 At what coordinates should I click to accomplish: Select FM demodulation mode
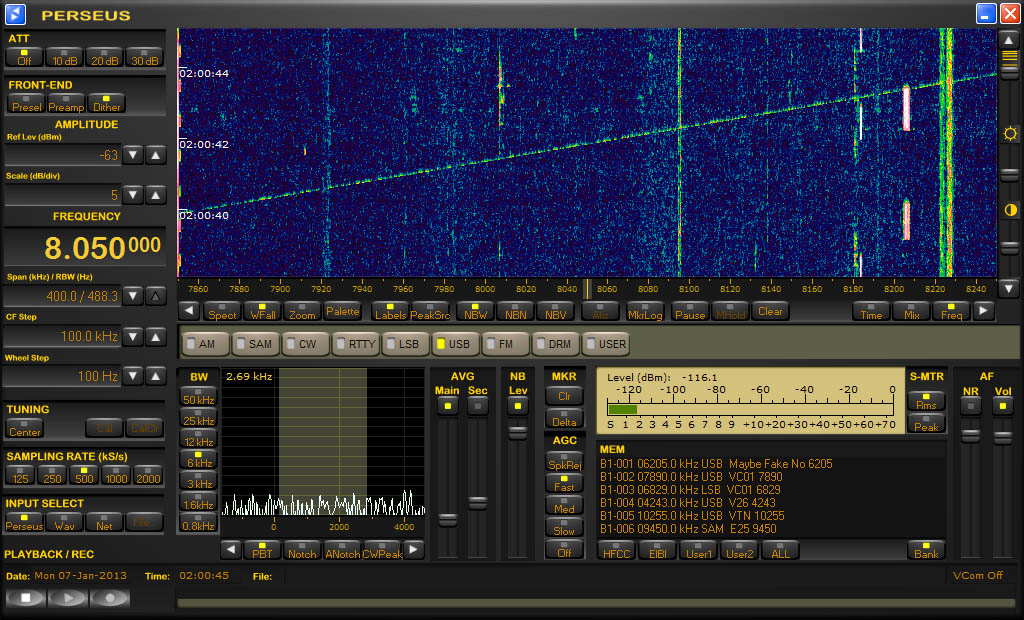(x=505, y=344)
